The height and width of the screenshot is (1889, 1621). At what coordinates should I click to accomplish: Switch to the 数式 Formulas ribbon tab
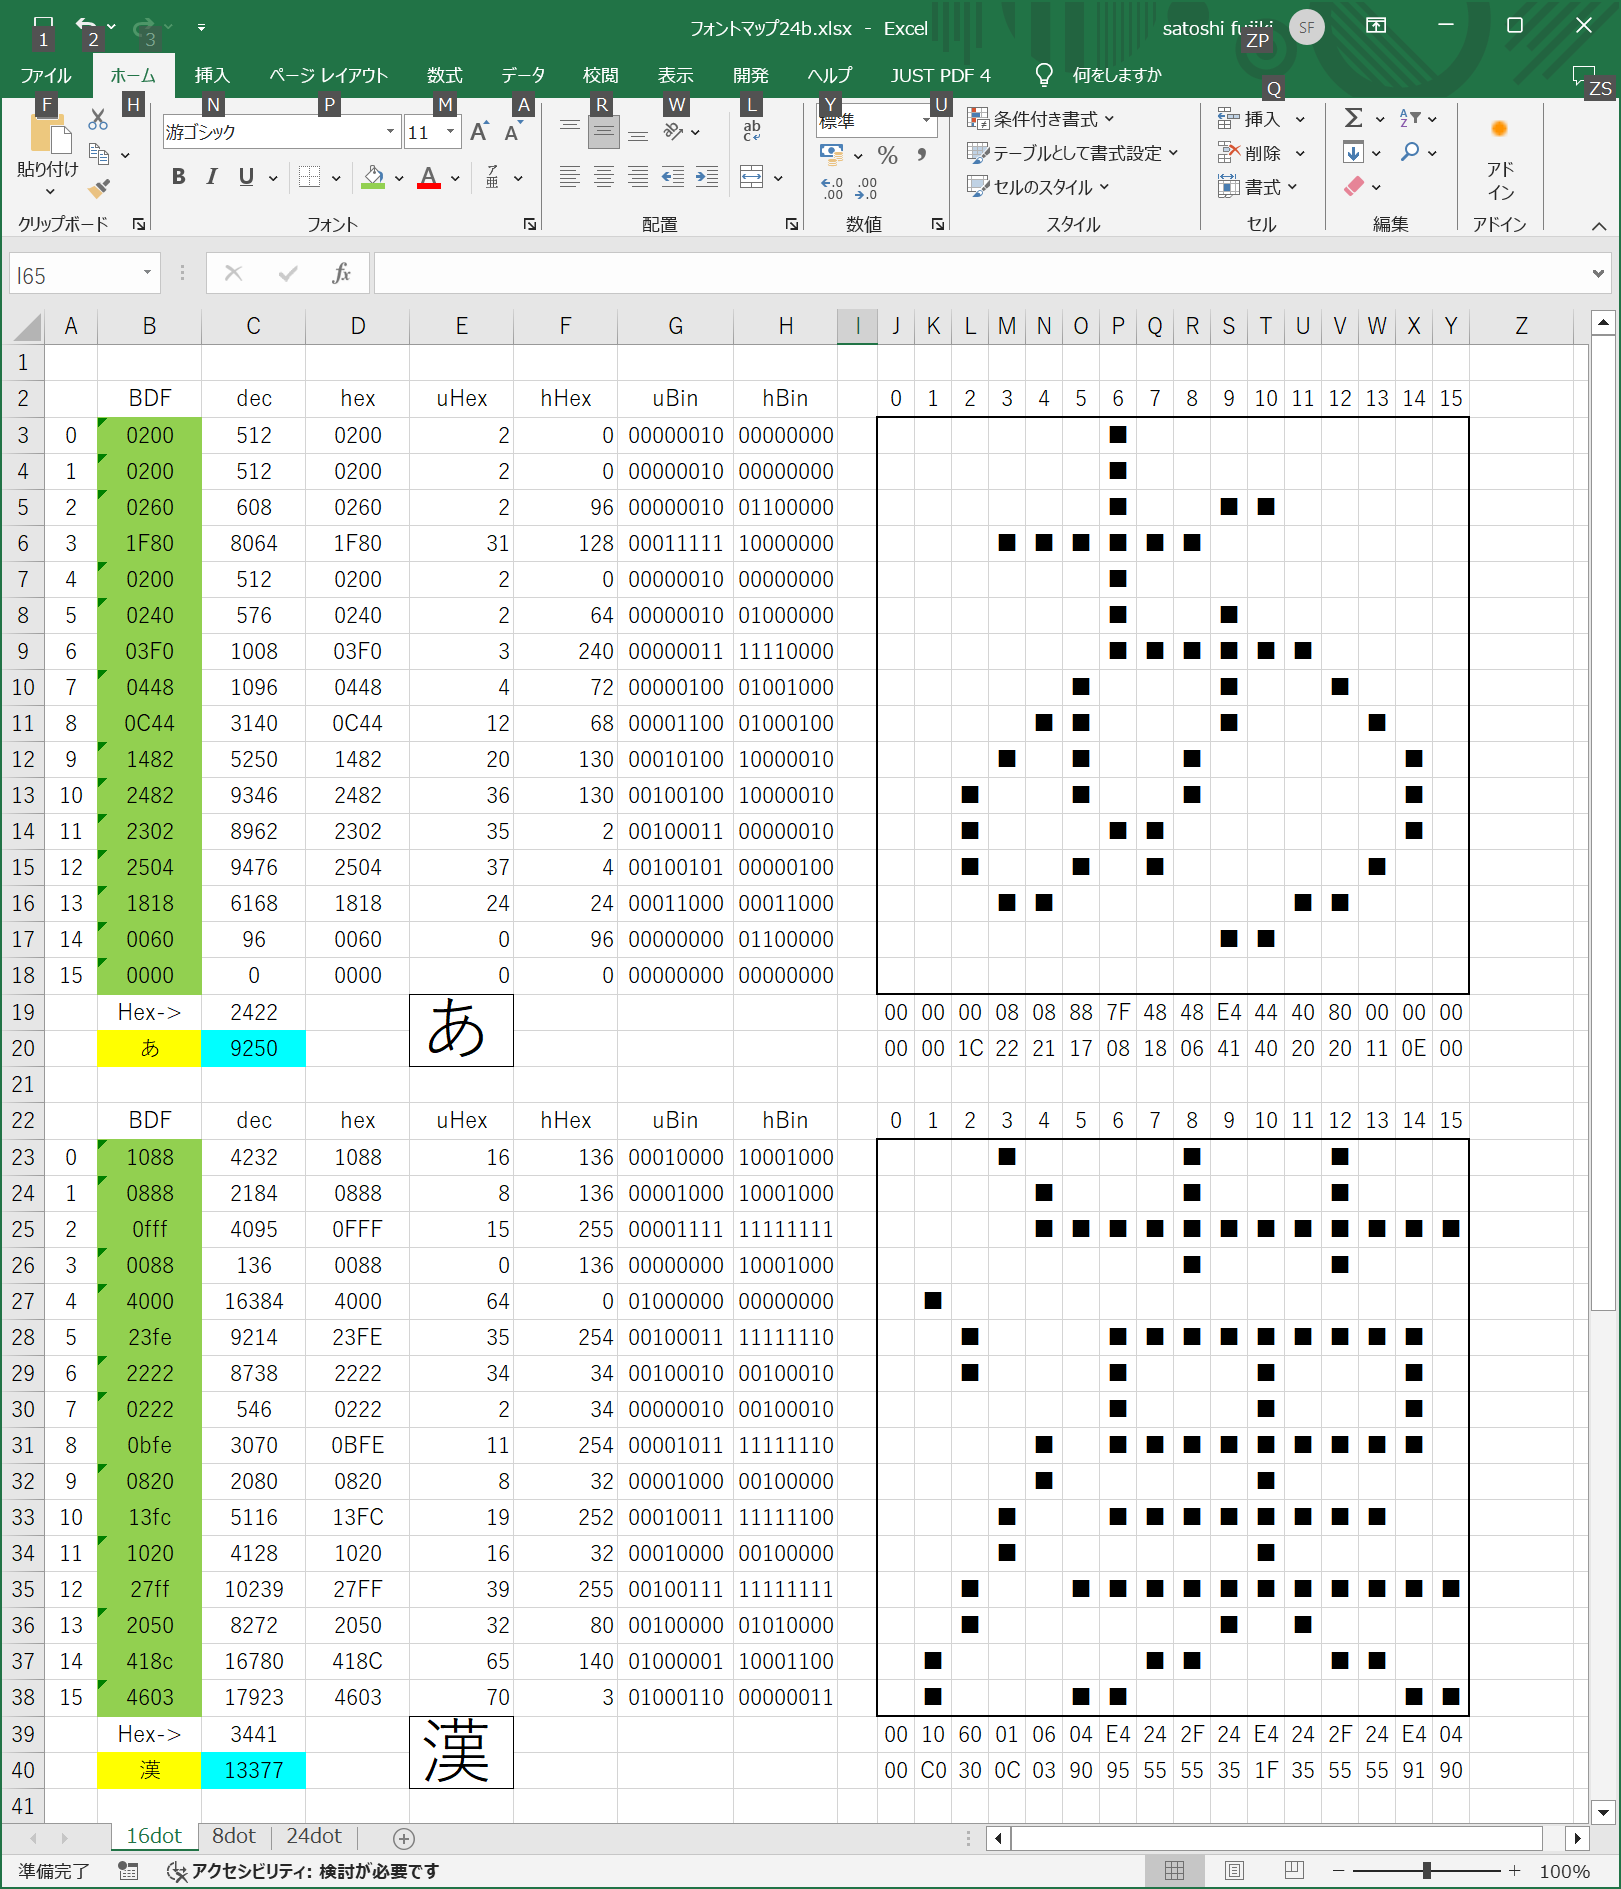[x=445, y=75]
